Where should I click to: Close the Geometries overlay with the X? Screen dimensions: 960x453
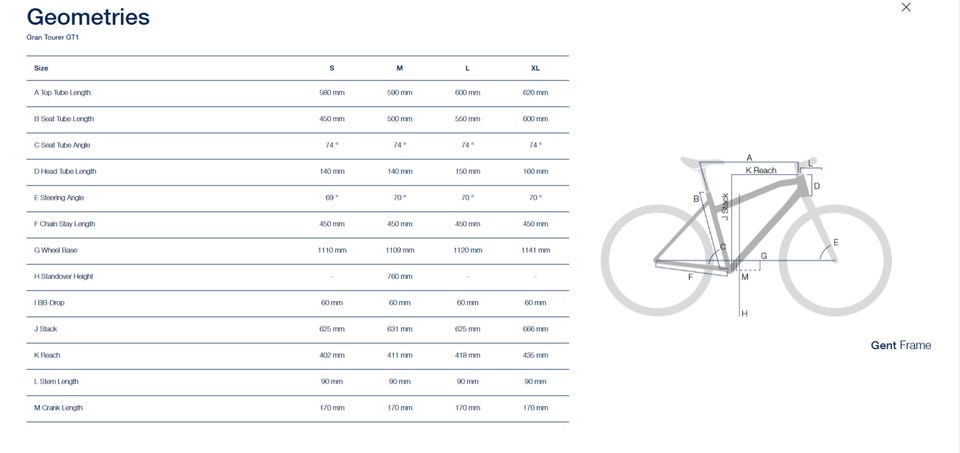pyautogui.click(x=906, y=7)
